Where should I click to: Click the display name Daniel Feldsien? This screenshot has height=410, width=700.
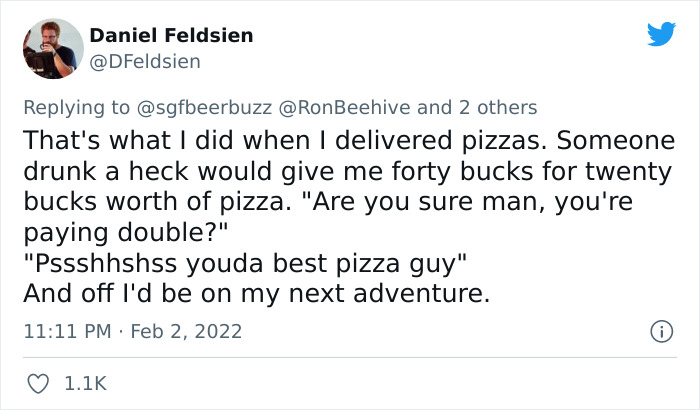point(171,36)
